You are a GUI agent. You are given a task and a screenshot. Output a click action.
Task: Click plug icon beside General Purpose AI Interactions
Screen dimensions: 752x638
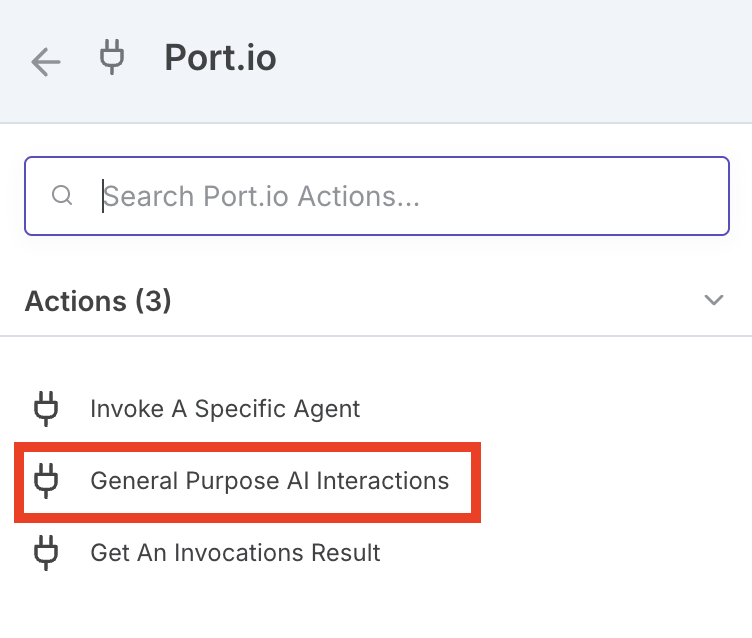tap(46, 480)
